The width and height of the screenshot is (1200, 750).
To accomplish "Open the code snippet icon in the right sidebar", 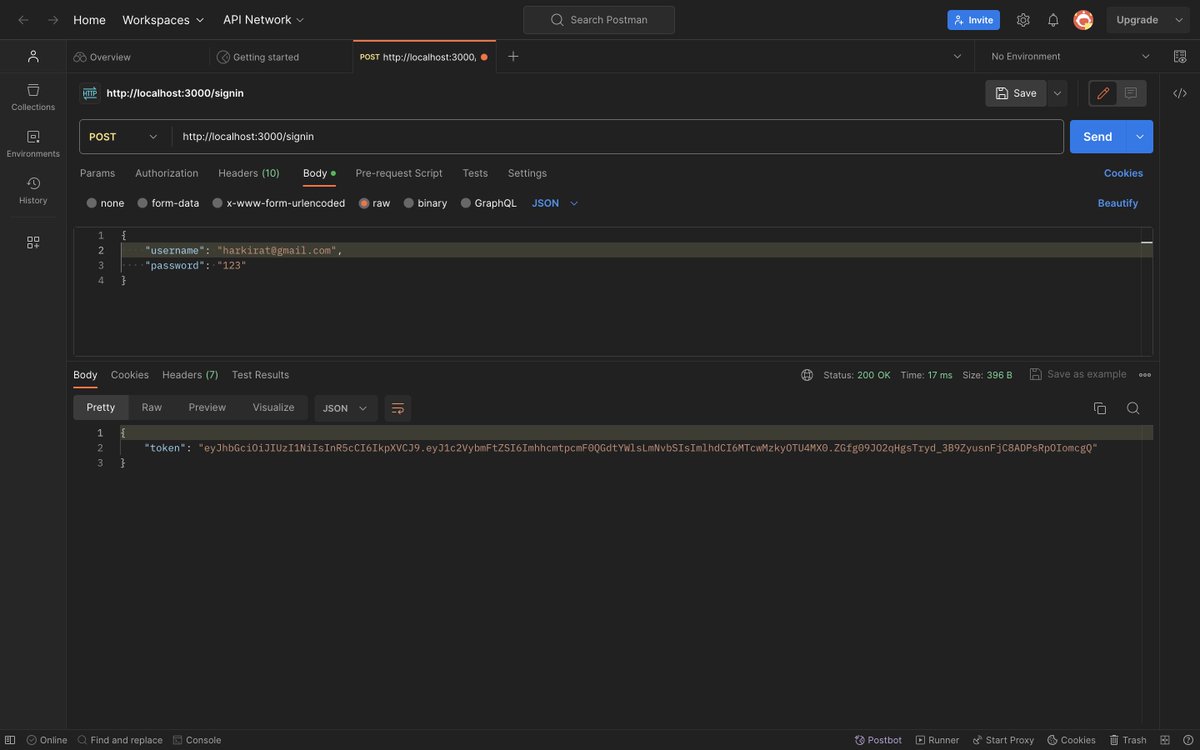I will click(x=1180, y=93).
